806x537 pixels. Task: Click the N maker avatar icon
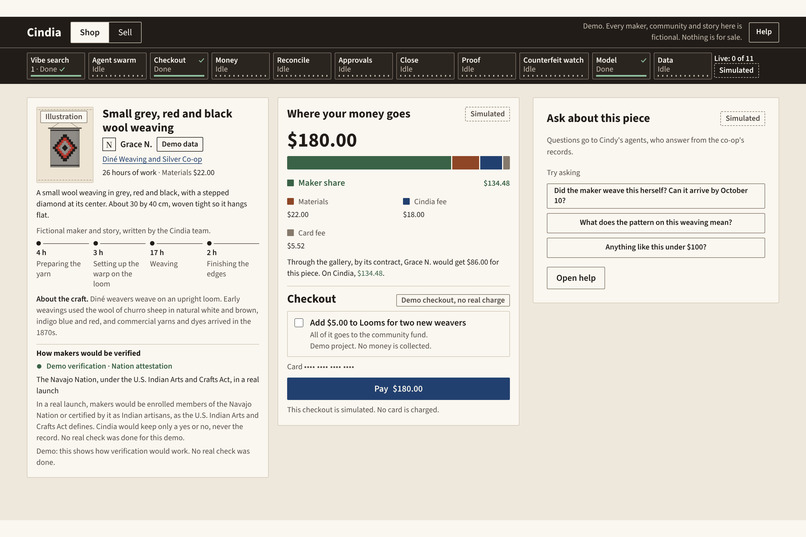[109, 144]
